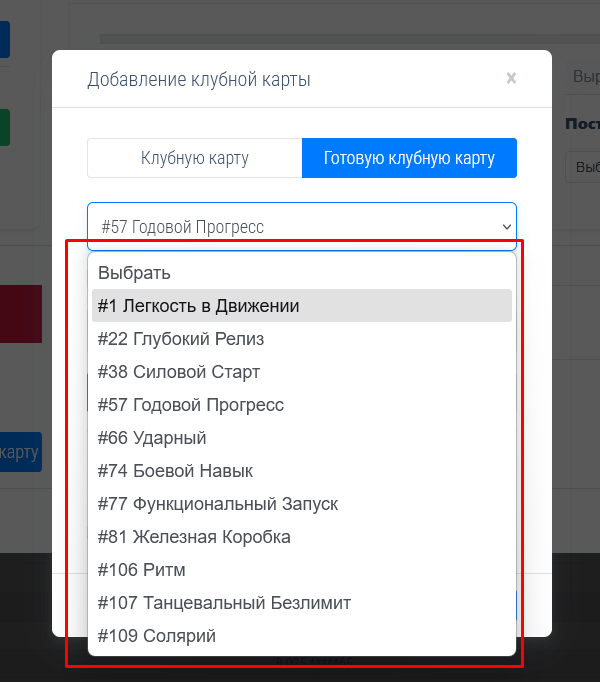The image size is (600, 682).
Task: Select the "#106 Ритм" option
Action: point(142,570)
